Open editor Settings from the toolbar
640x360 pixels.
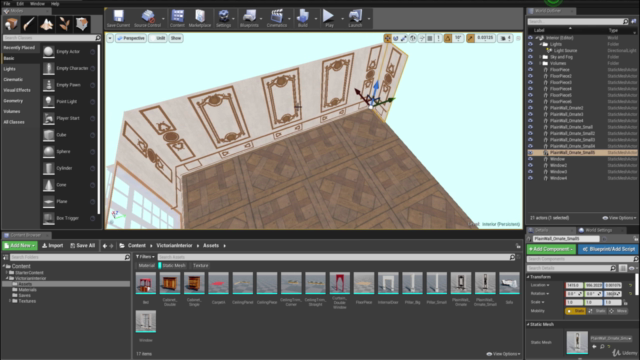tap(223, 19)
